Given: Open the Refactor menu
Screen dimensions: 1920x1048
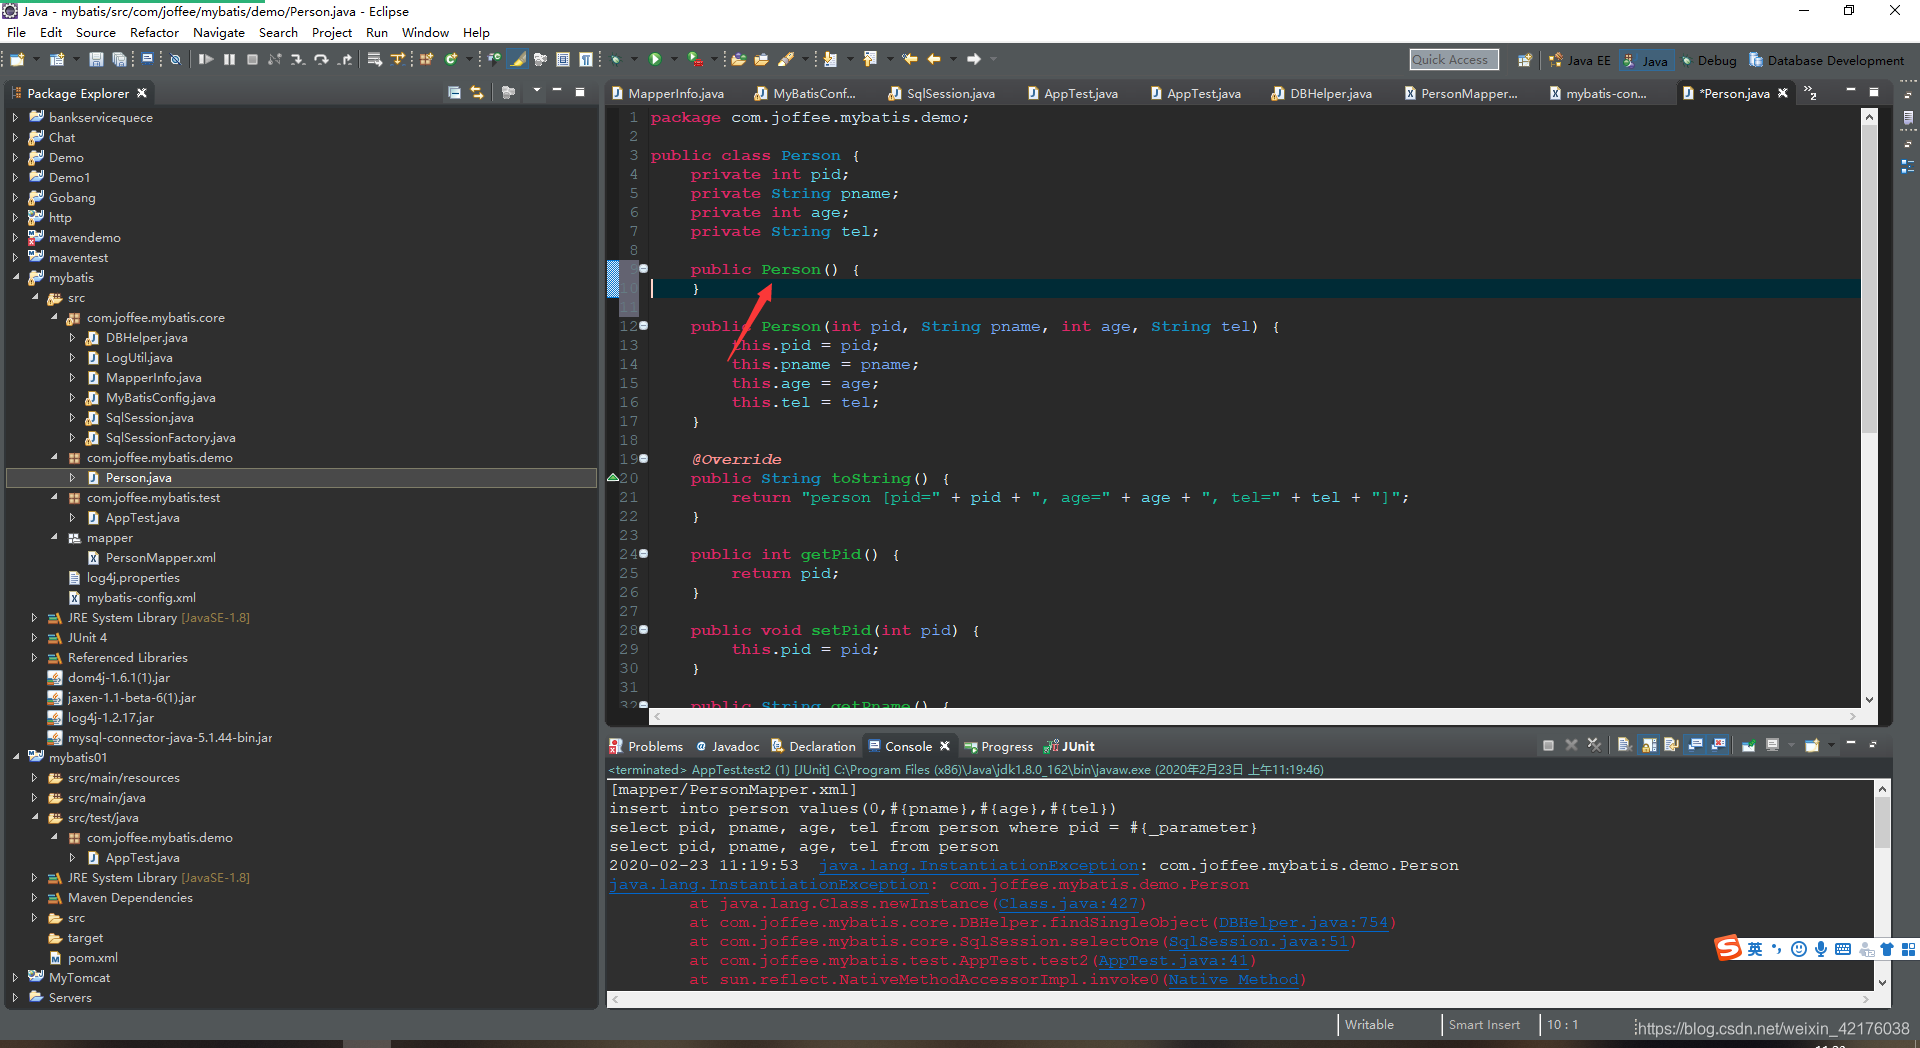Looking at the screenshot, I should pyautogui.click(x=154, y=32).
